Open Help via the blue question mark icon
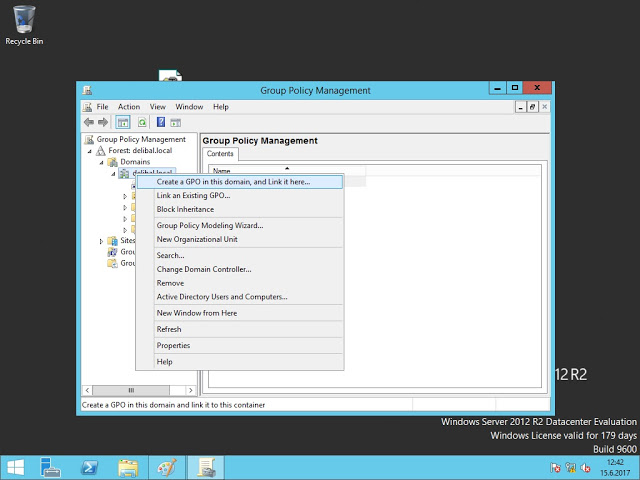The width and height of the screenshot is (640, 480). [x=160, y=122]
